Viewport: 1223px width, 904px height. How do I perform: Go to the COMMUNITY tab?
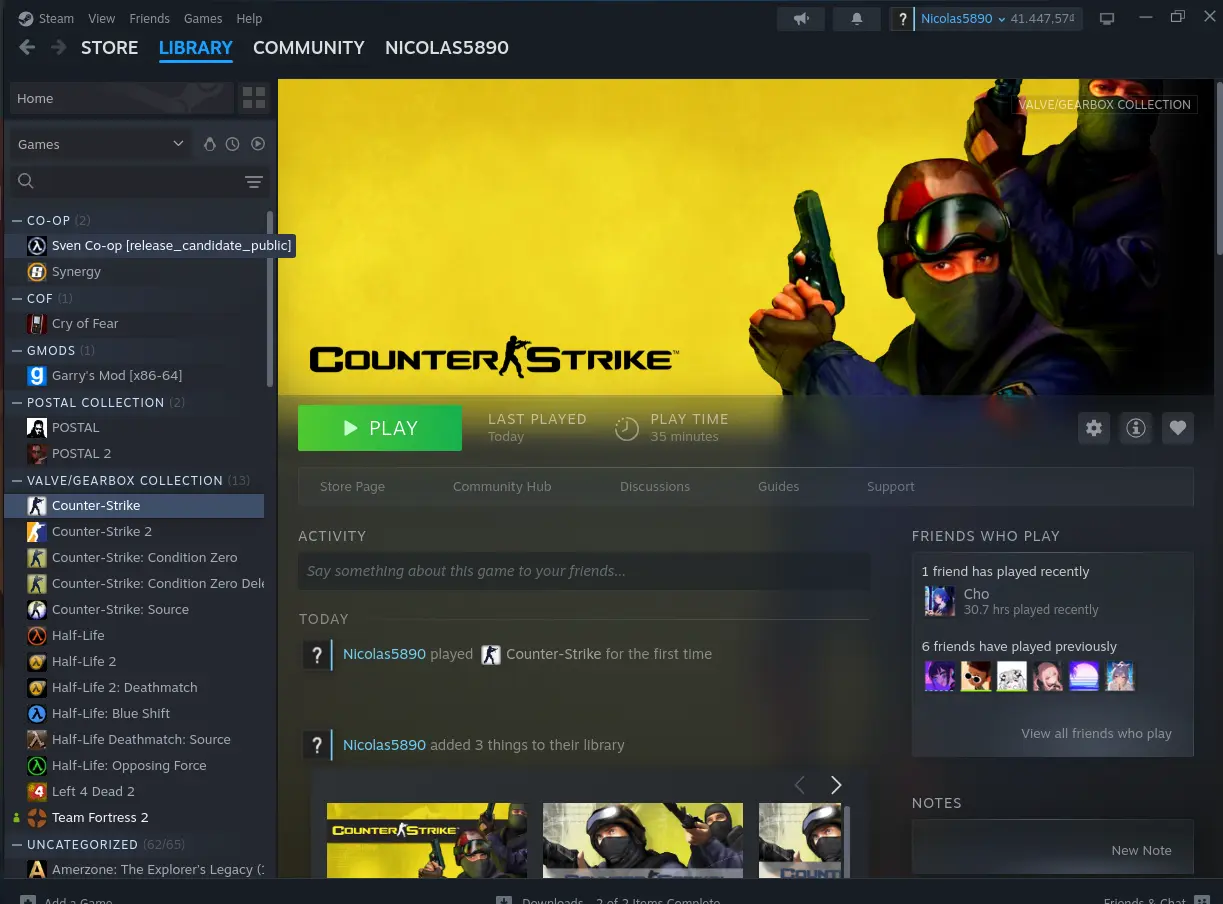tap(309, 47)
